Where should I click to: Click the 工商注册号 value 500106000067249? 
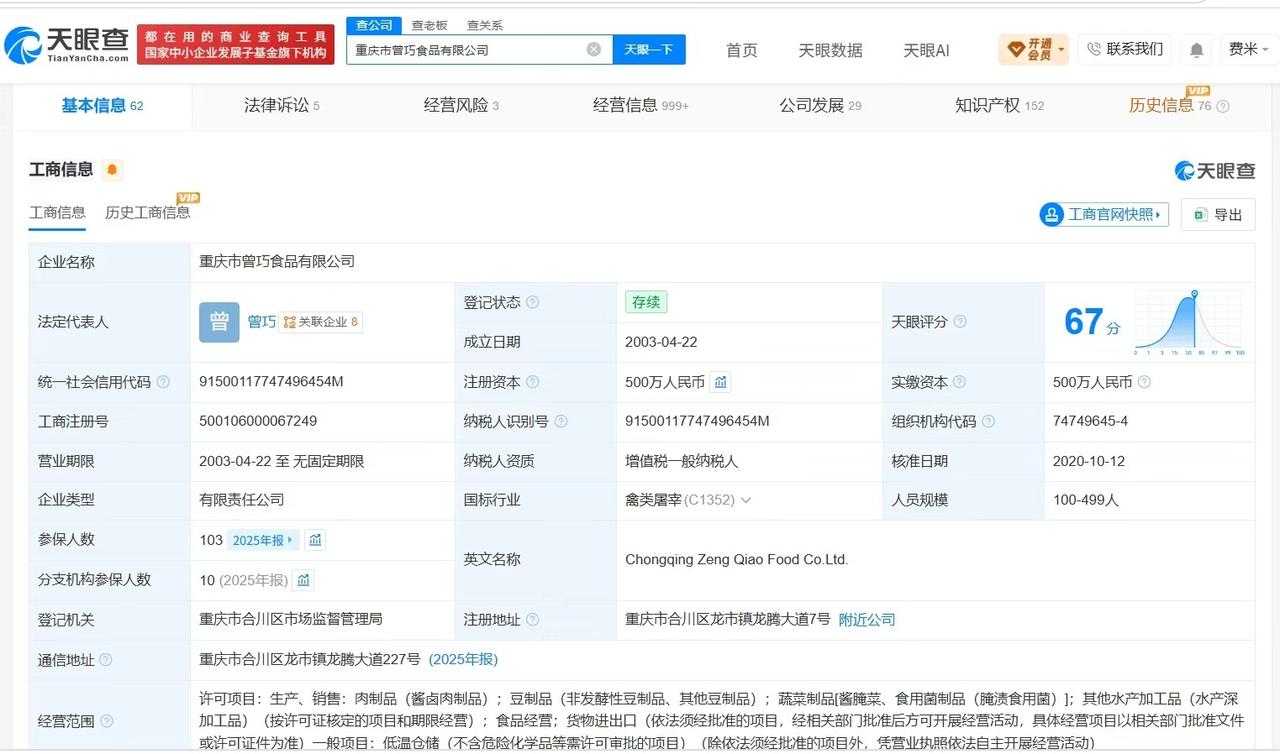tap(258, 422)
